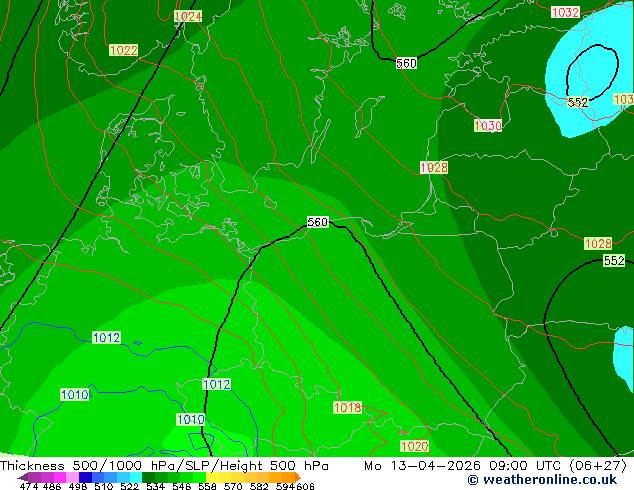The image size is (634, 490).
Task: Click the date text Mo 13-04-2026
Action: [x=422, y=466]
